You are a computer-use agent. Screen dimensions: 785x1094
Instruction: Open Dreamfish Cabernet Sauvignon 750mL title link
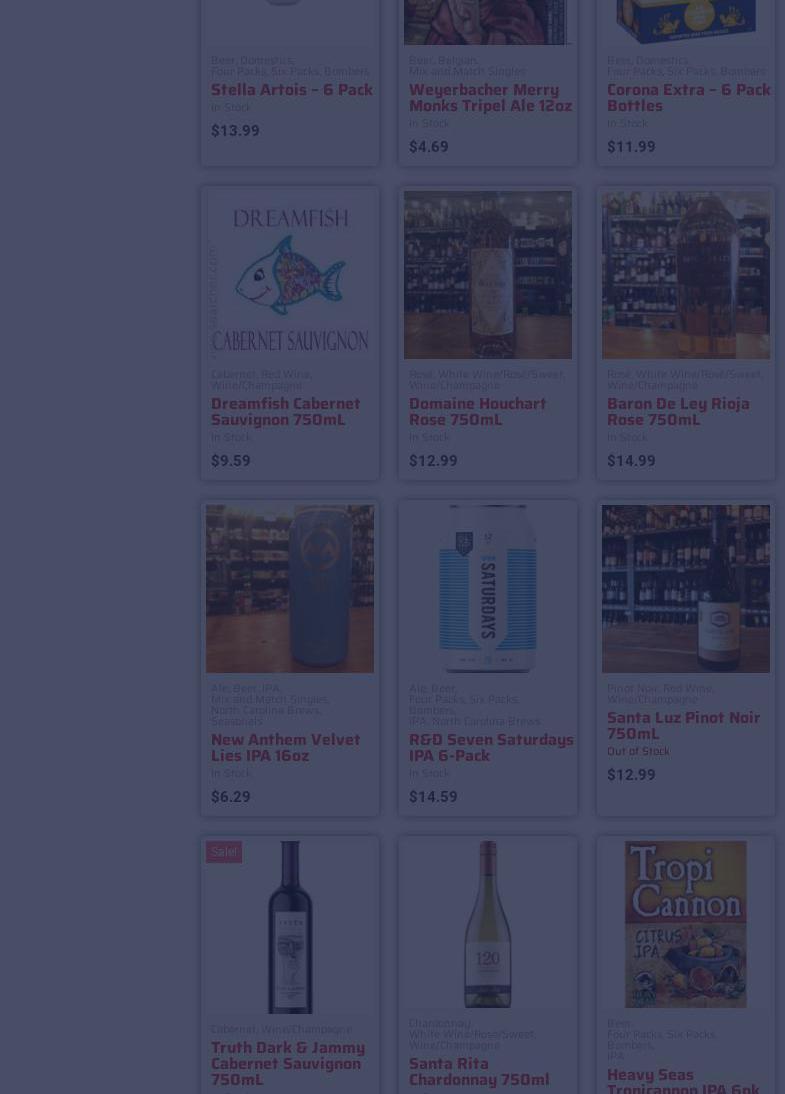(285, 412)
